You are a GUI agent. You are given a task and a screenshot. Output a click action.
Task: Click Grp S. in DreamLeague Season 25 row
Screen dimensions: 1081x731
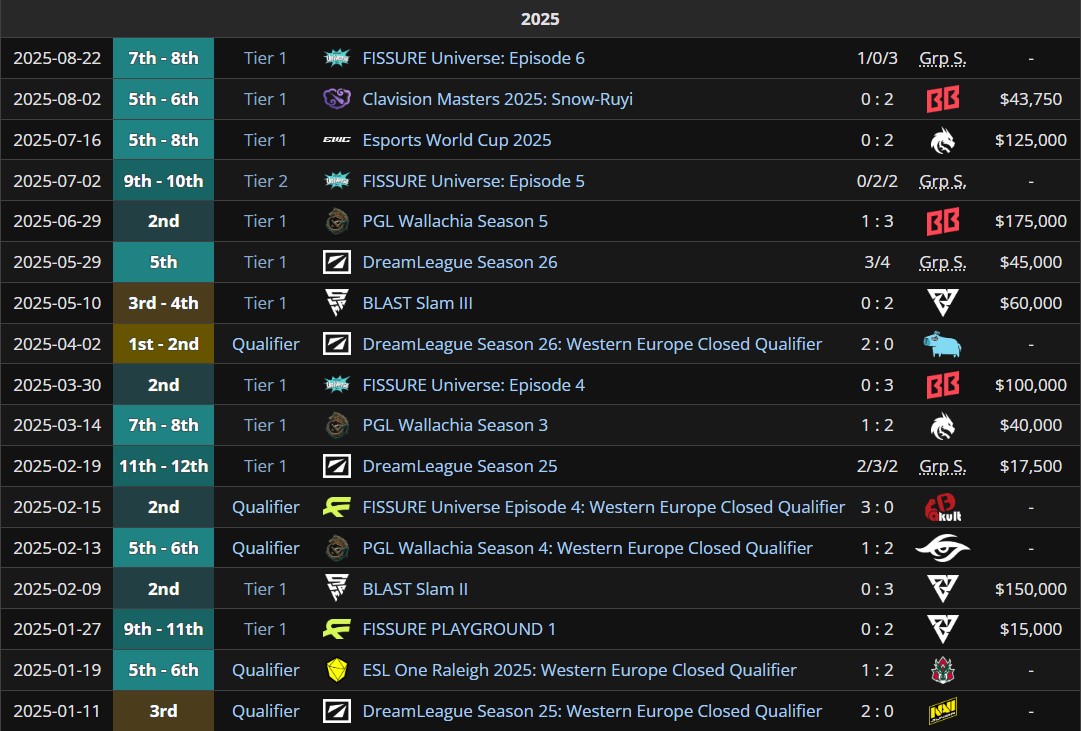942,466
